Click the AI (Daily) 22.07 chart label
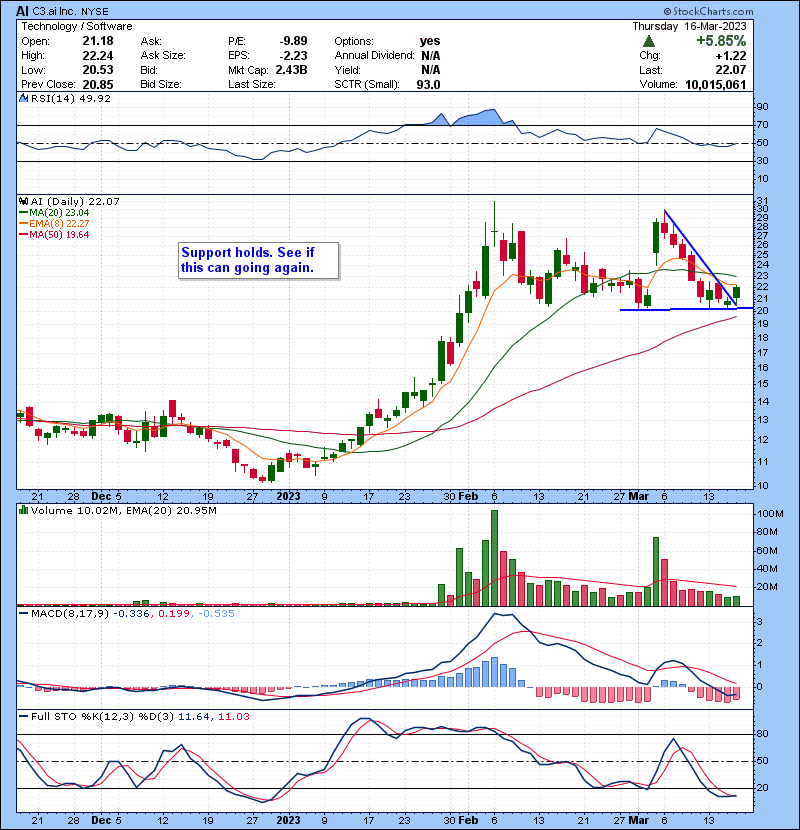The width and height of the screenshot is (800, 830). pyautogui.click(x=75, y=201)
